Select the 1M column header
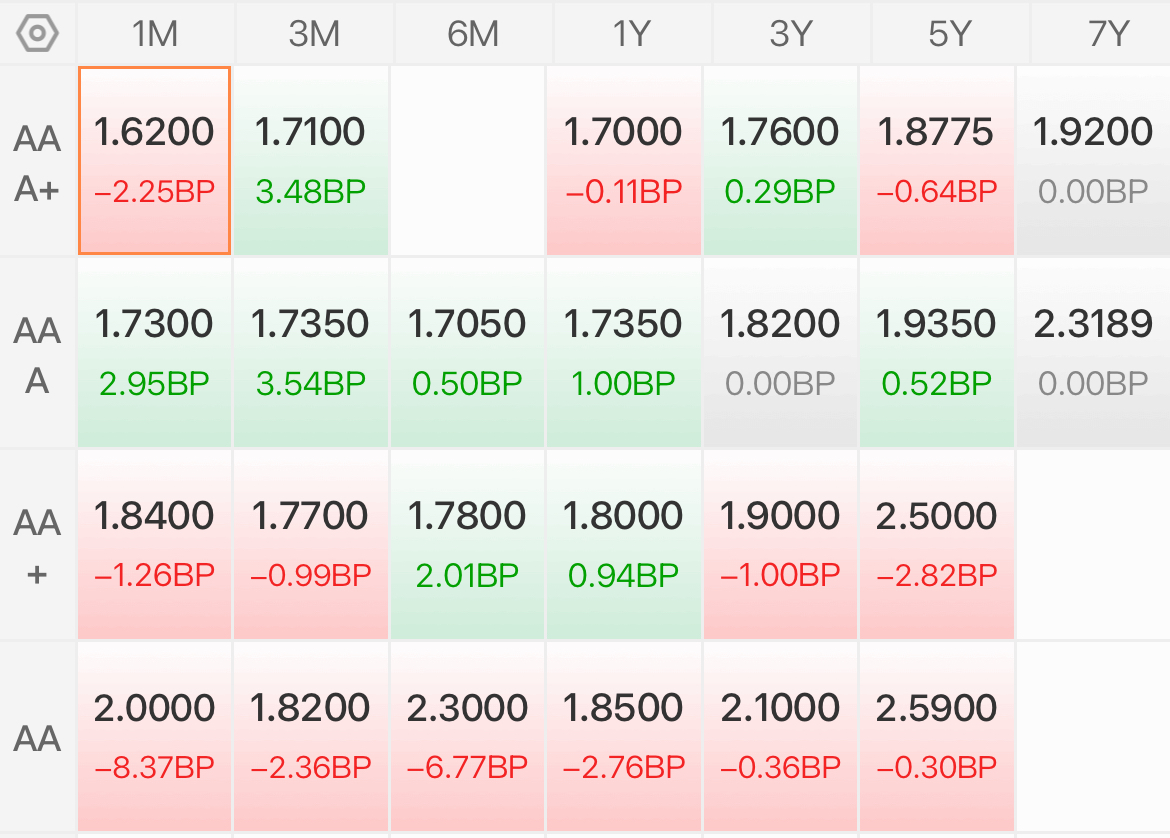The image size is (1170, 838). 155,34
